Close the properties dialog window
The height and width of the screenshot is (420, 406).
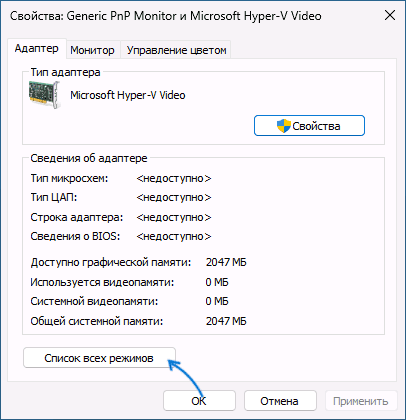pos(390,16)
